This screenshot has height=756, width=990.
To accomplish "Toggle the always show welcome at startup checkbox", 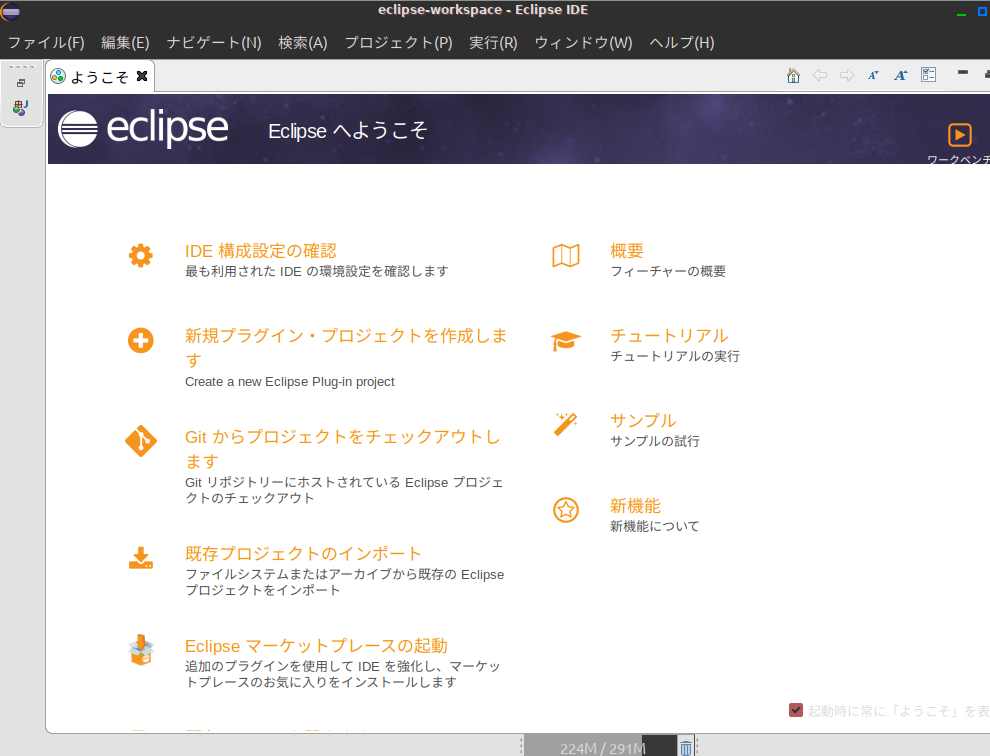I will [x=796, y=710].
